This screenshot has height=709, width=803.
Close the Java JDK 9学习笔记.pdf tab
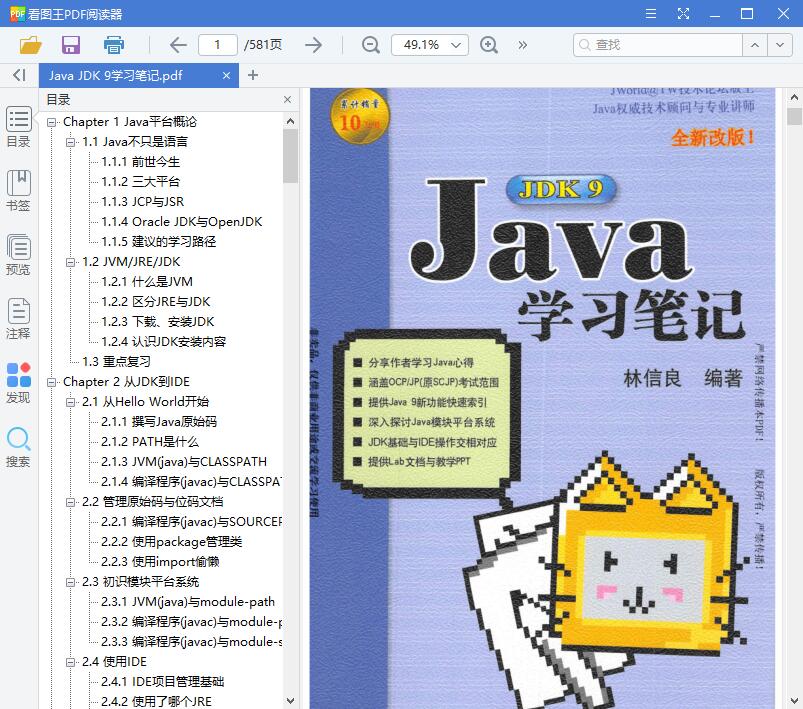pos(226,75)
